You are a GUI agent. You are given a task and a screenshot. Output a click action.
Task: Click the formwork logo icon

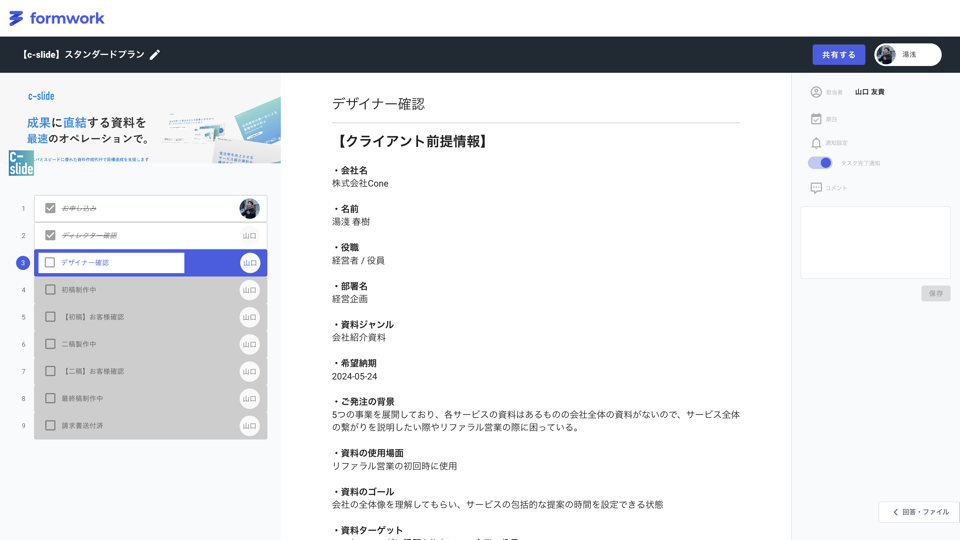(16, 18)
